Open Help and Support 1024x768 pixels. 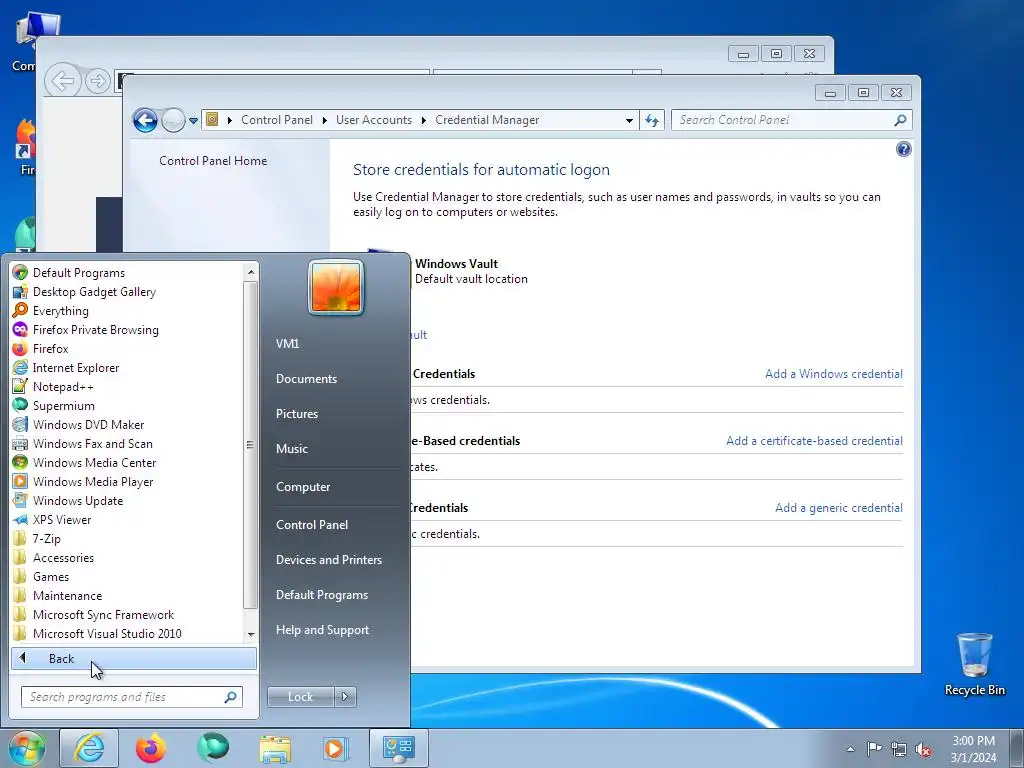point(322,630)
